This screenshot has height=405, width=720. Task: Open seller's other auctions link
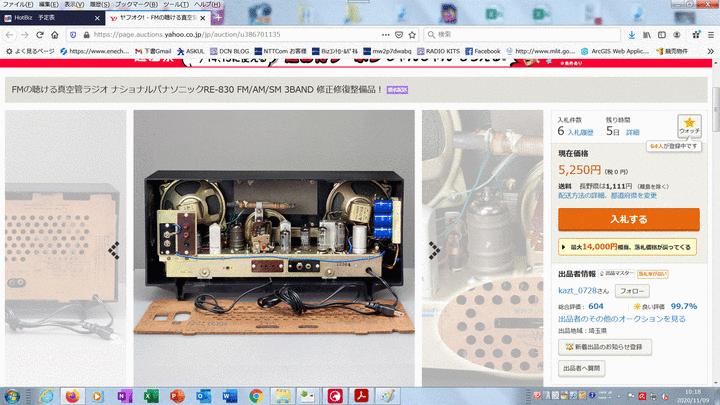[620, 318]
